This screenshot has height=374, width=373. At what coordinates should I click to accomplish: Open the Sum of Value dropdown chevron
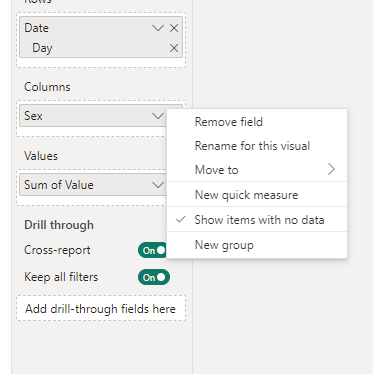158,185
